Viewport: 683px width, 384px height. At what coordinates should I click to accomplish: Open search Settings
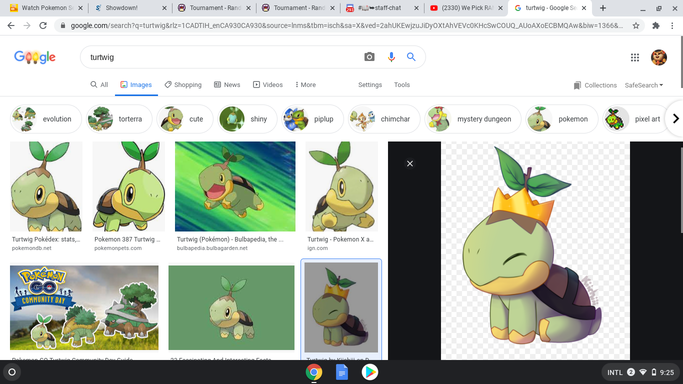(x=370, y=85)
